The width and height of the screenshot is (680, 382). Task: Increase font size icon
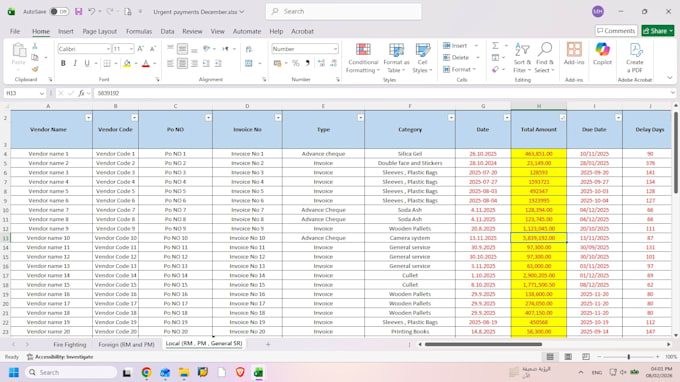coord(141,49)
